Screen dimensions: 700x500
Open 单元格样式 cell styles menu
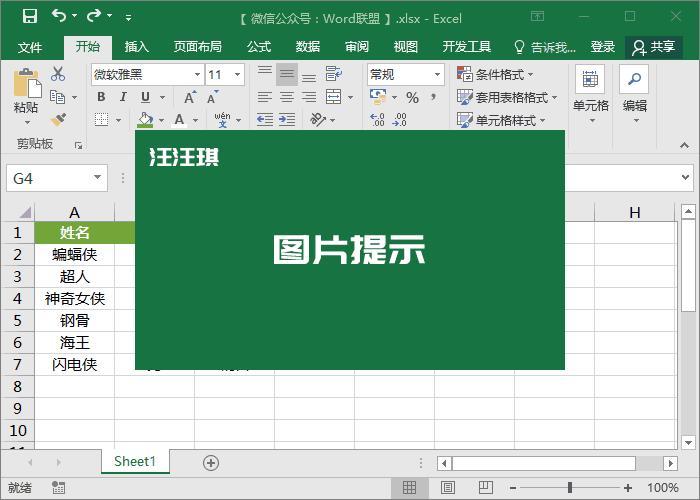[x=501, y=120]
